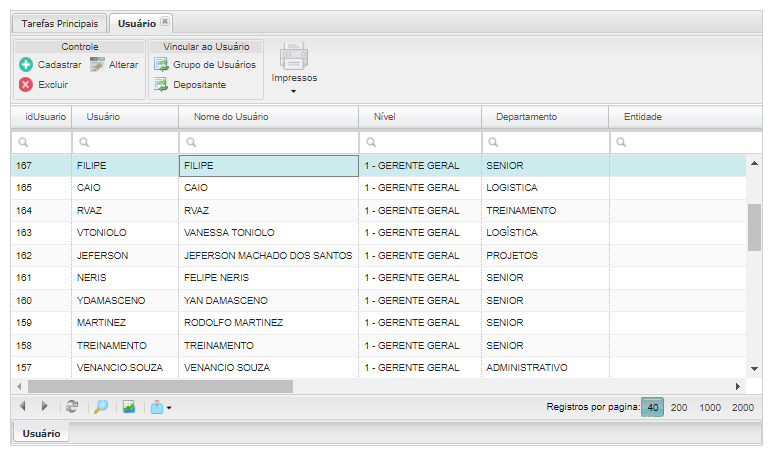Sort by Entidade column header
This screenshot has width=773, height=456.
point(685,117)
